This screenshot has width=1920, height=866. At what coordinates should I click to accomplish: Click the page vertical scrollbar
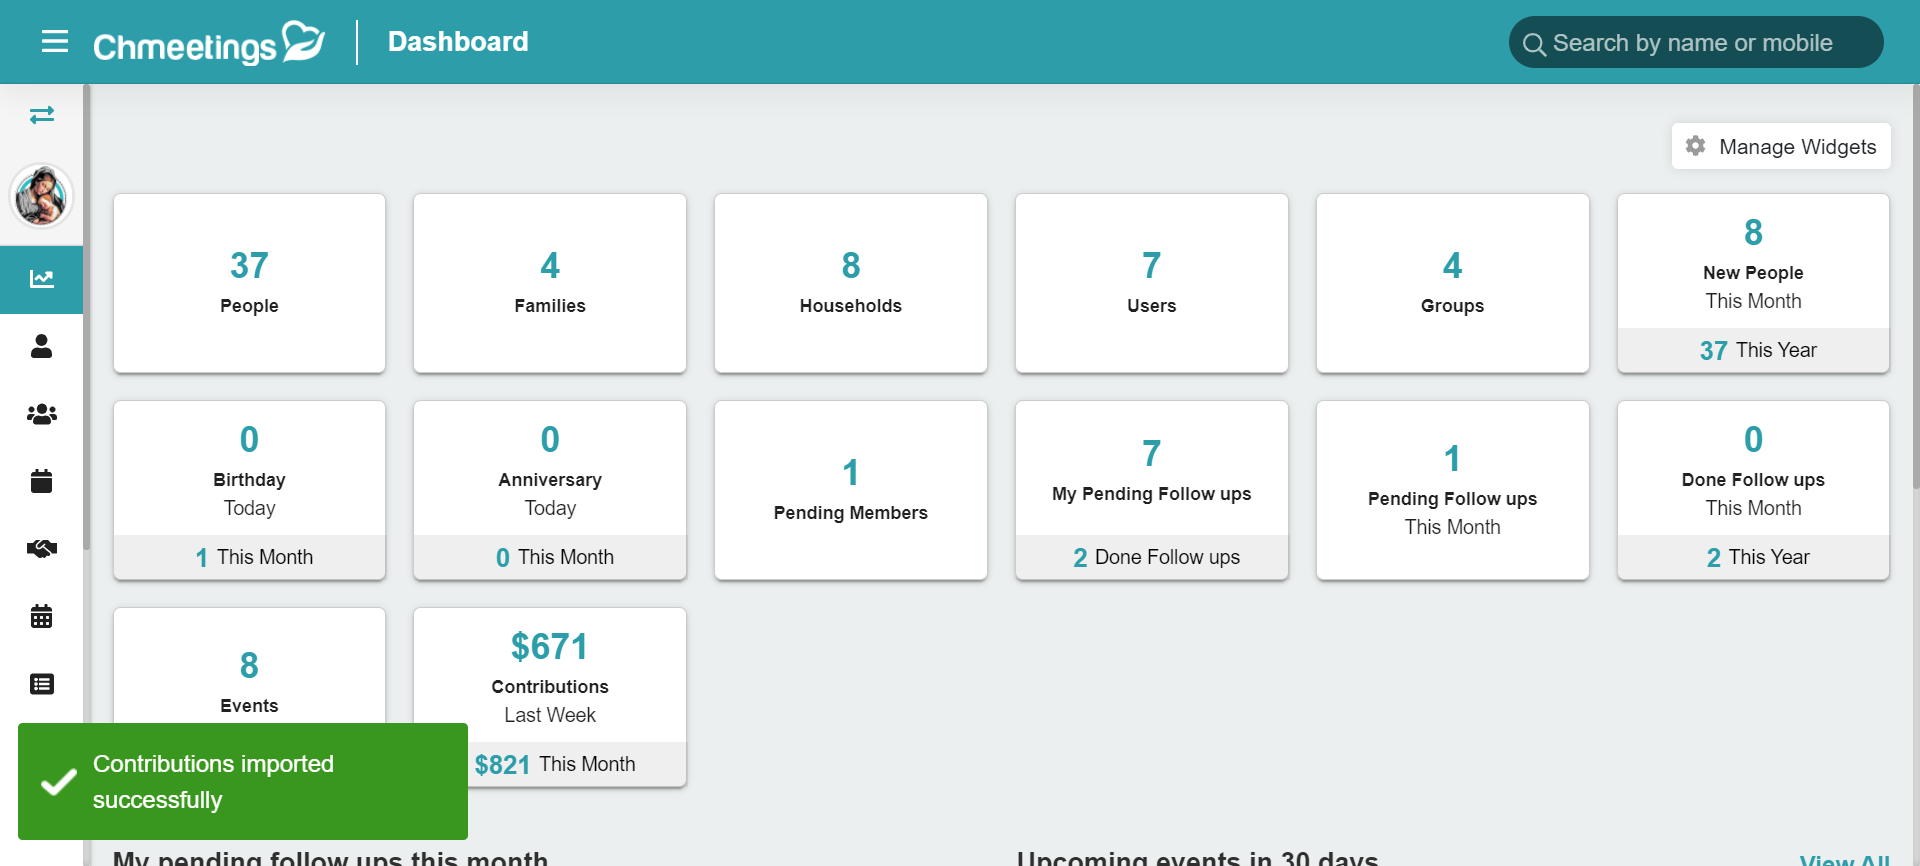(x=1915, y=285)
